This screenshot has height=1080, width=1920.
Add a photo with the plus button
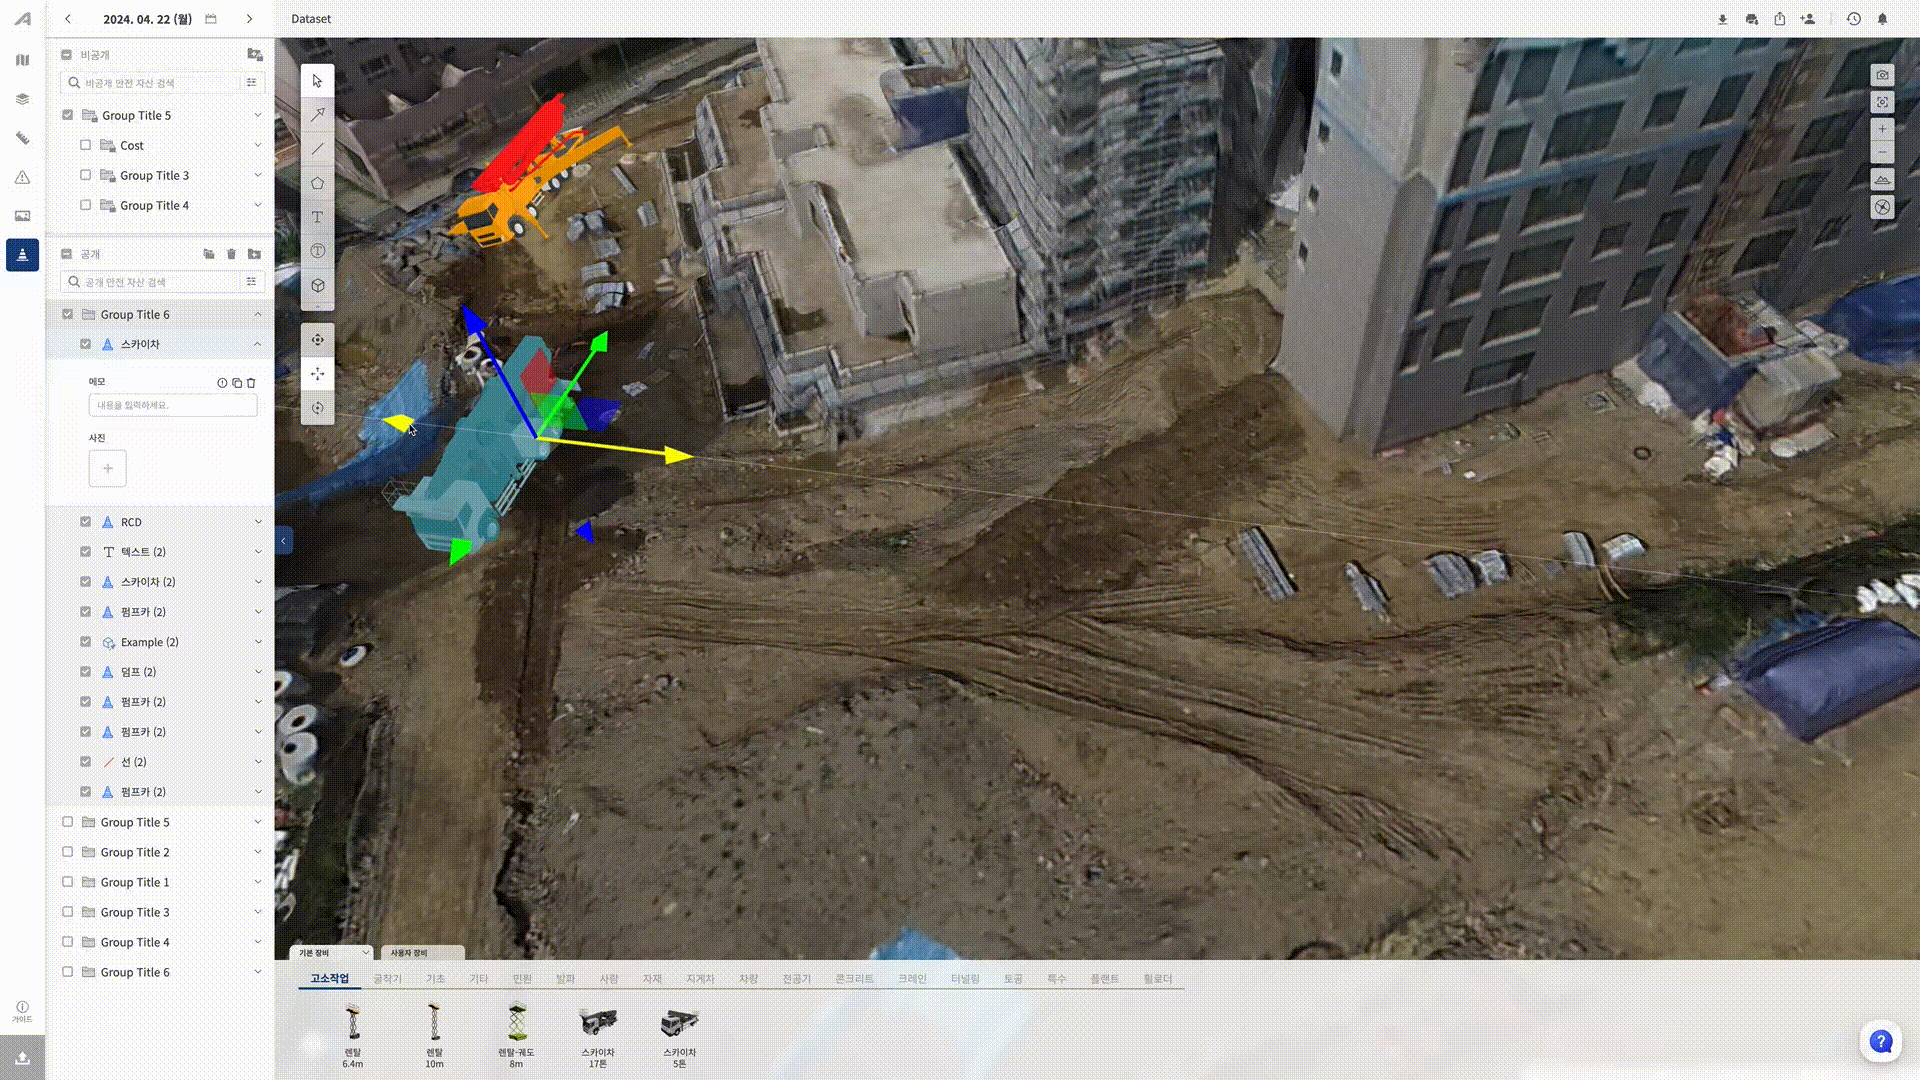click(x=107, y=468)
